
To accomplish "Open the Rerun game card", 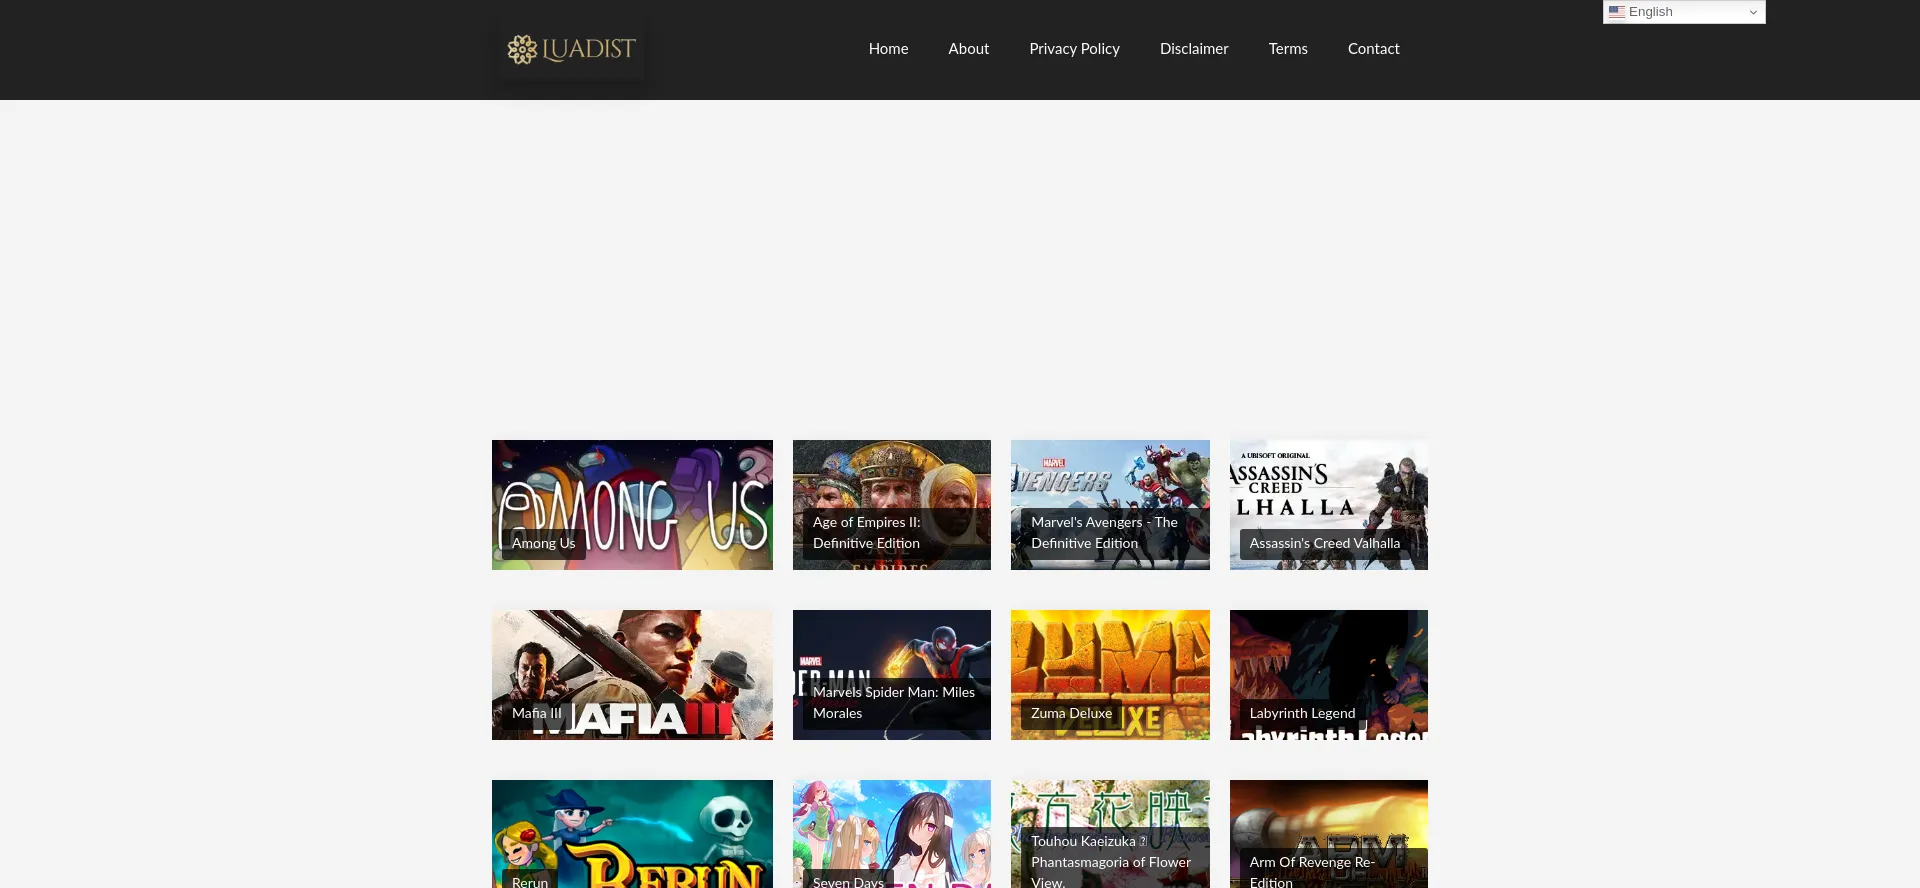I will coord(632,834).
